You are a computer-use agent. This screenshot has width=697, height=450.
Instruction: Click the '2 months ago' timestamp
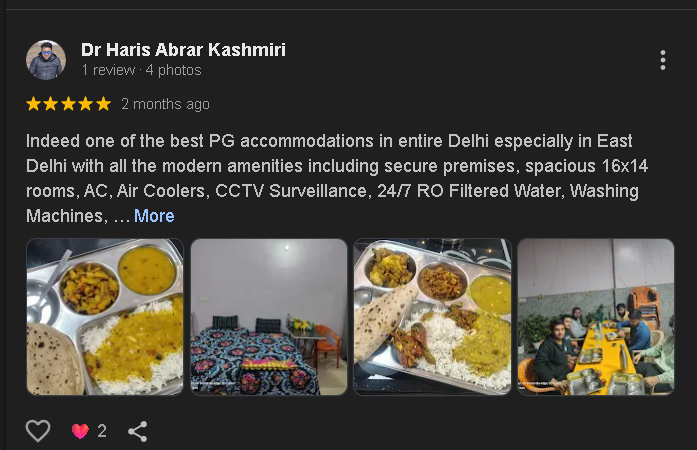point(165,104)
